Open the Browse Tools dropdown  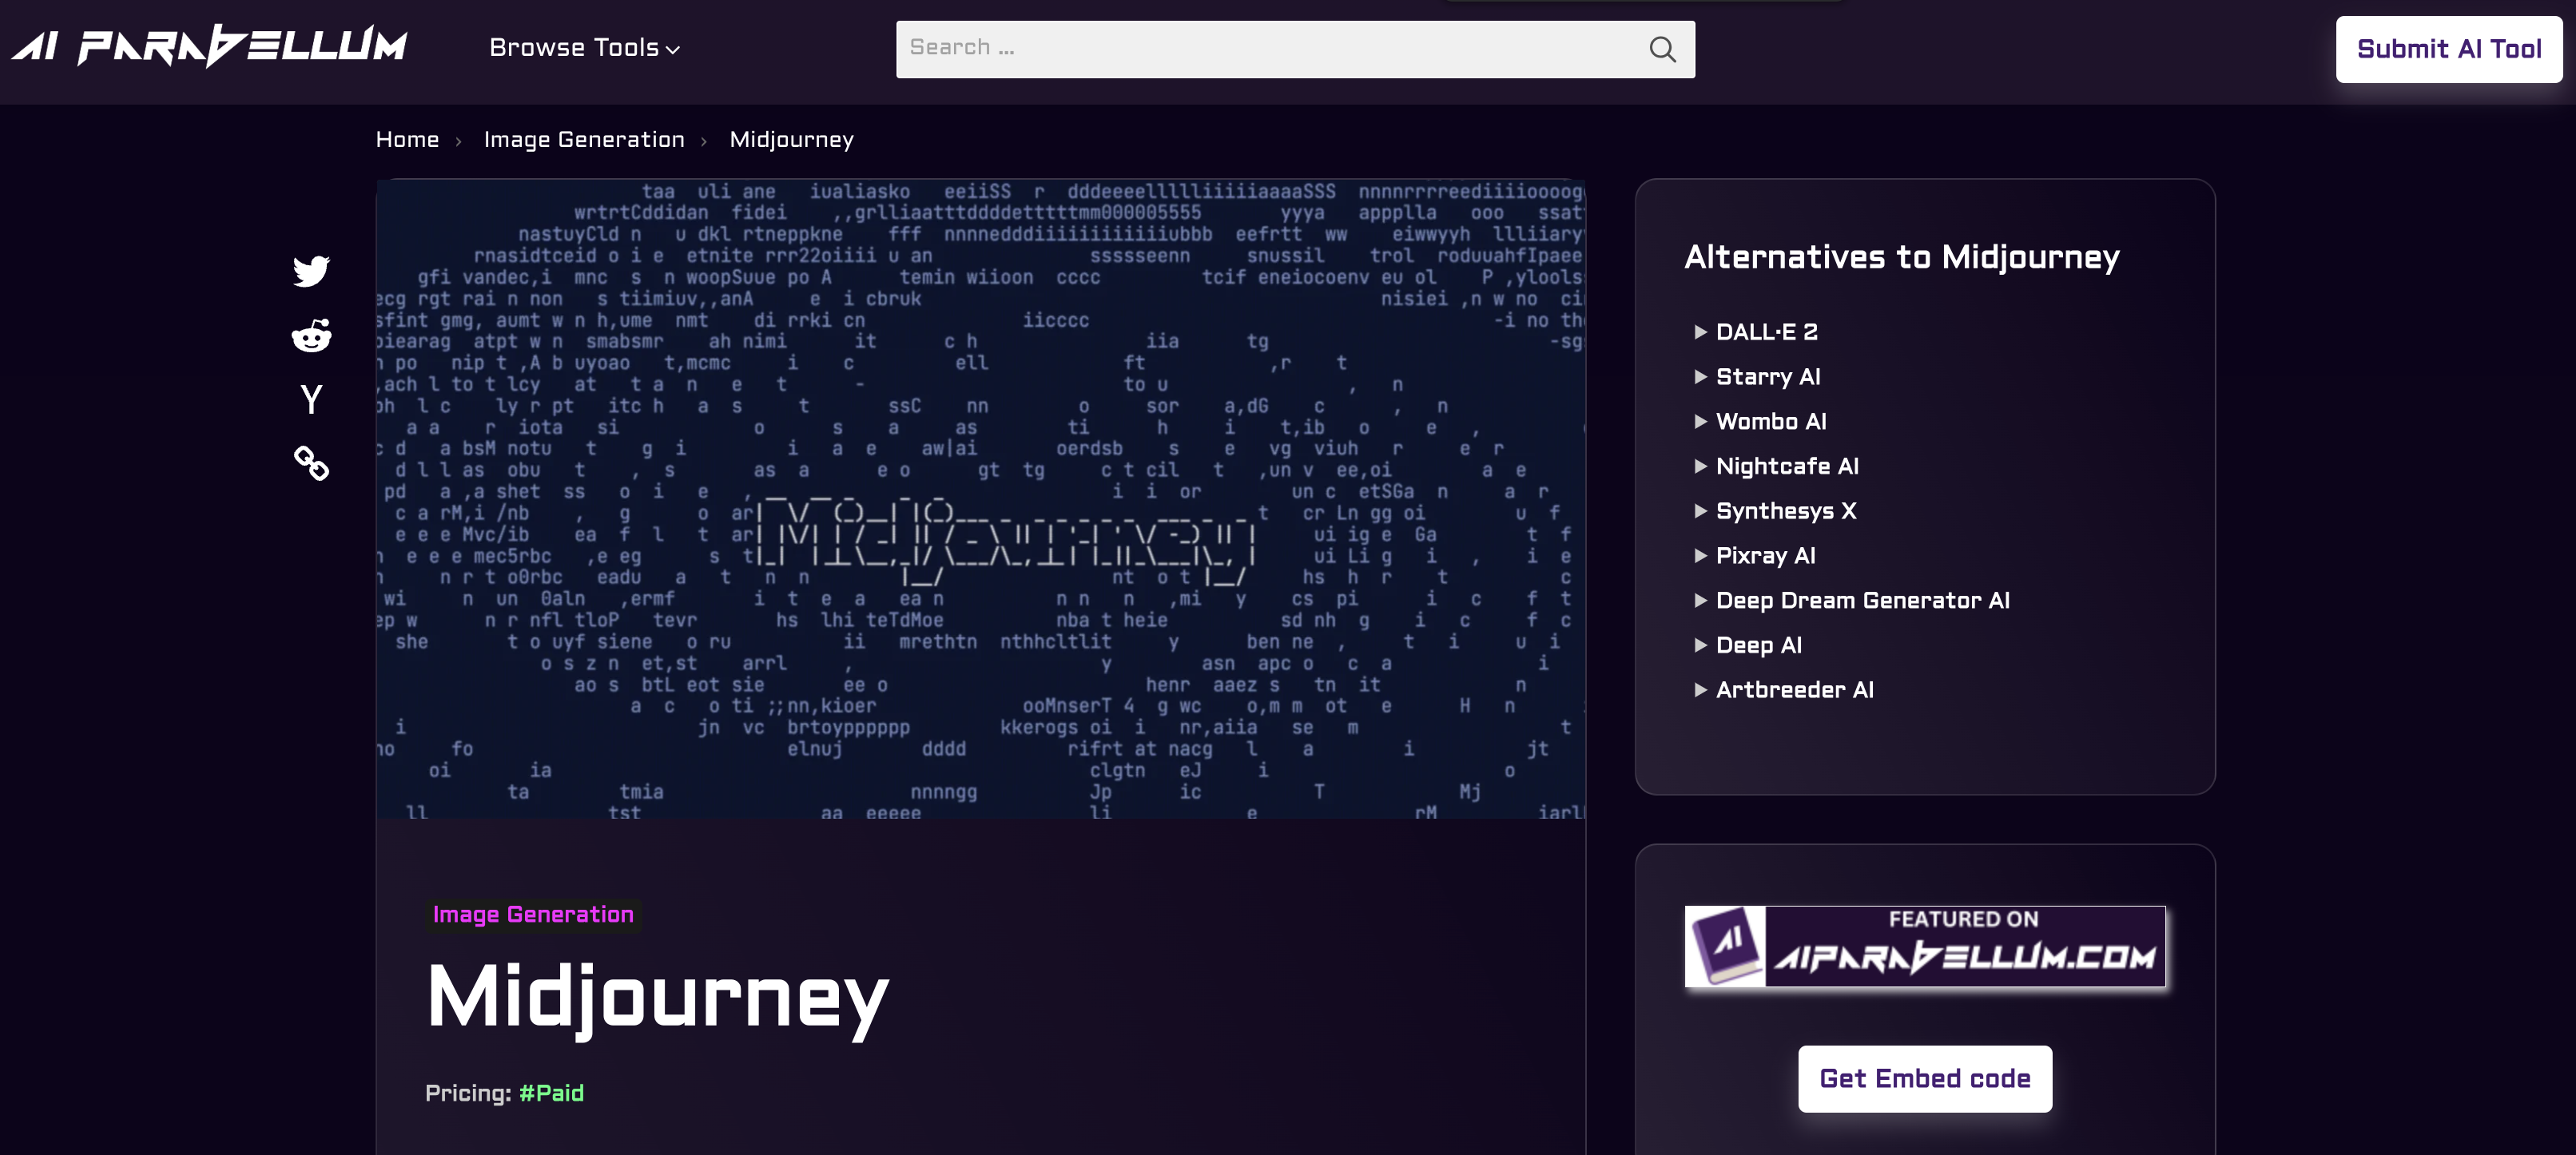(x=584, y=48)
